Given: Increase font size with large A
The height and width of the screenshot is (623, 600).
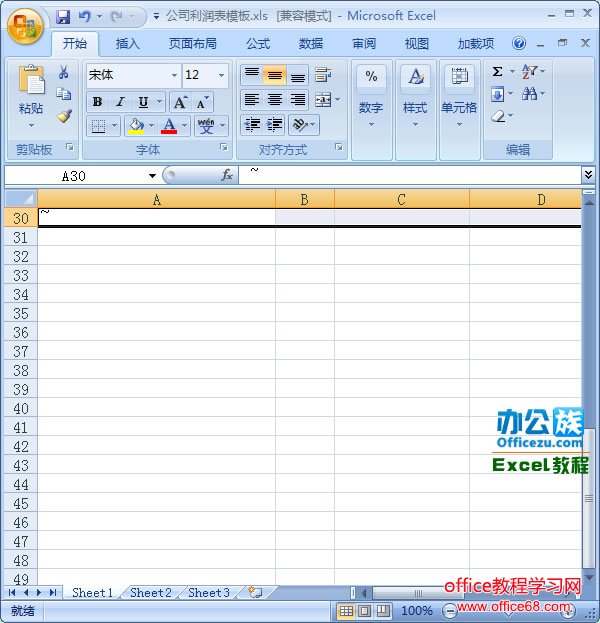Looking at the screenshot, I should [x=180, y=103].
